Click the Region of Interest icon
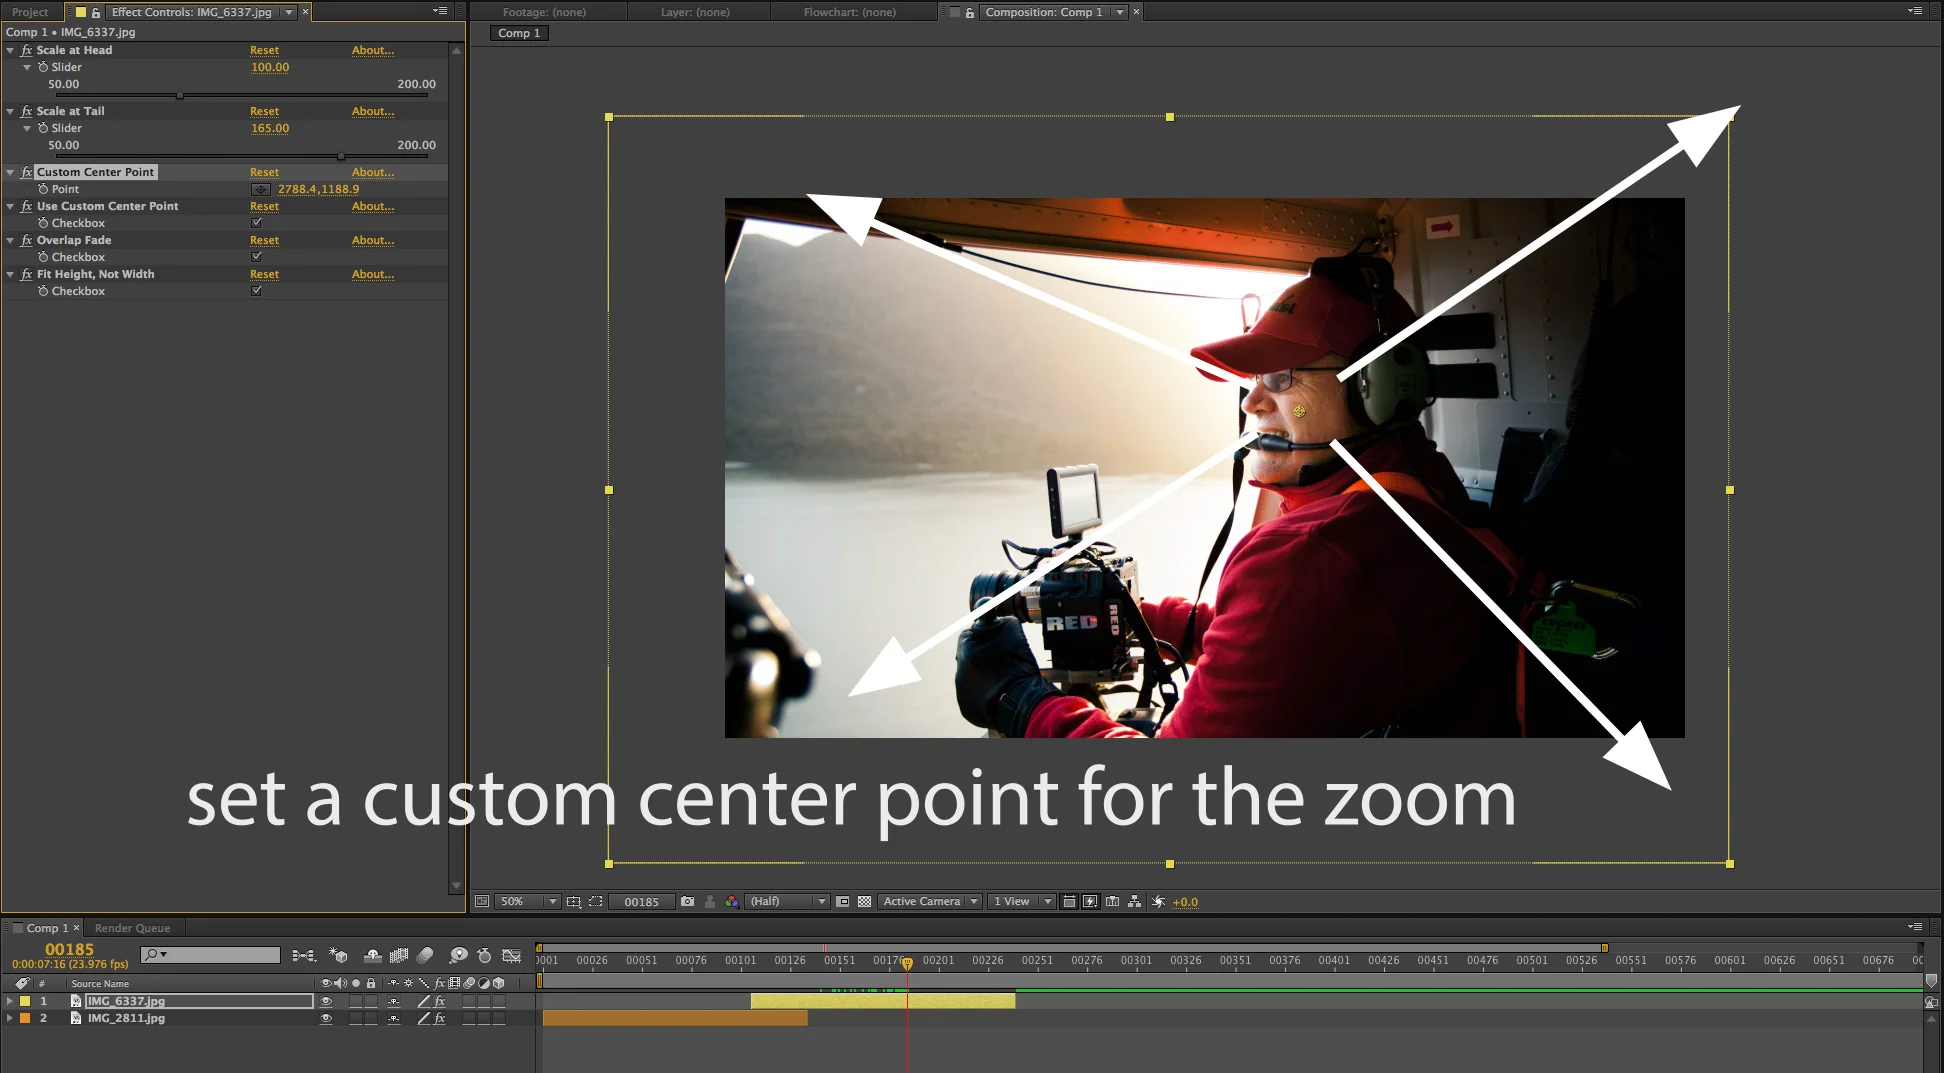 click(x=595, y=901)
